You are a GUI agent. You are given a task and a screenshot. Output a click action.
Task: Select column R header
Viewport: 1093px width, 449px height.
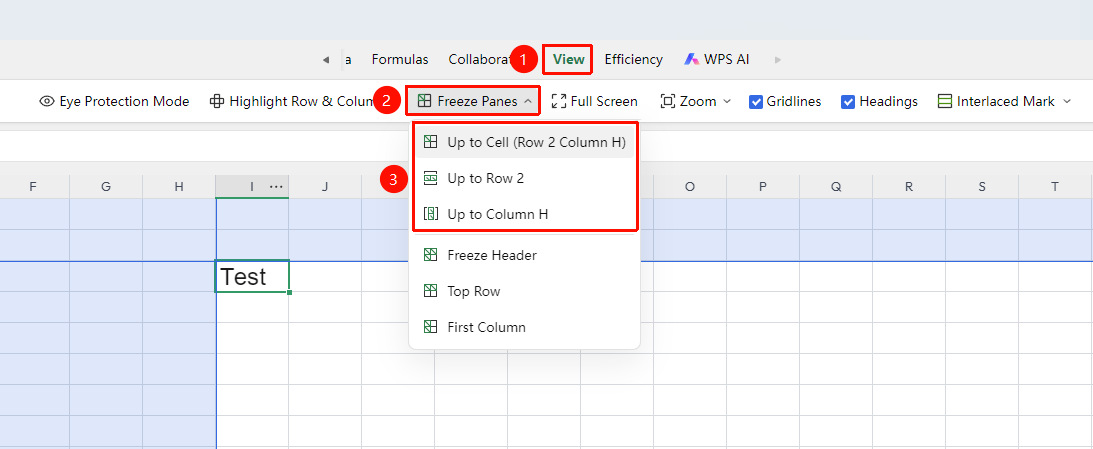909,187
